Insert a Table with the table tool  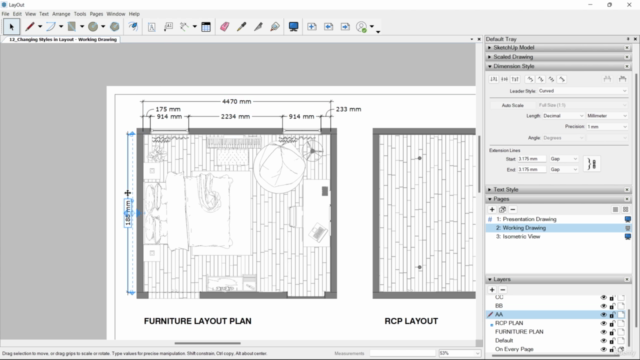tap(206, 27)
